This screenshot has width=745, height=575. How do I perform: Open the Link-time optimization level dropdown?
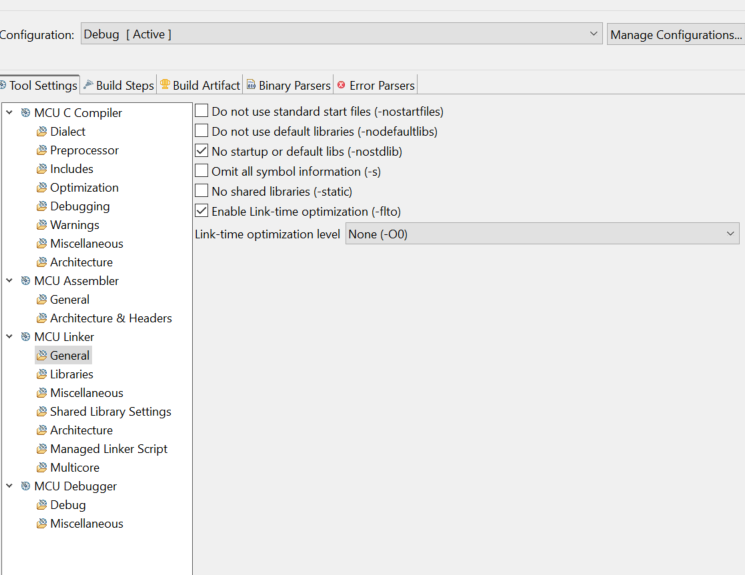[542, 234]
